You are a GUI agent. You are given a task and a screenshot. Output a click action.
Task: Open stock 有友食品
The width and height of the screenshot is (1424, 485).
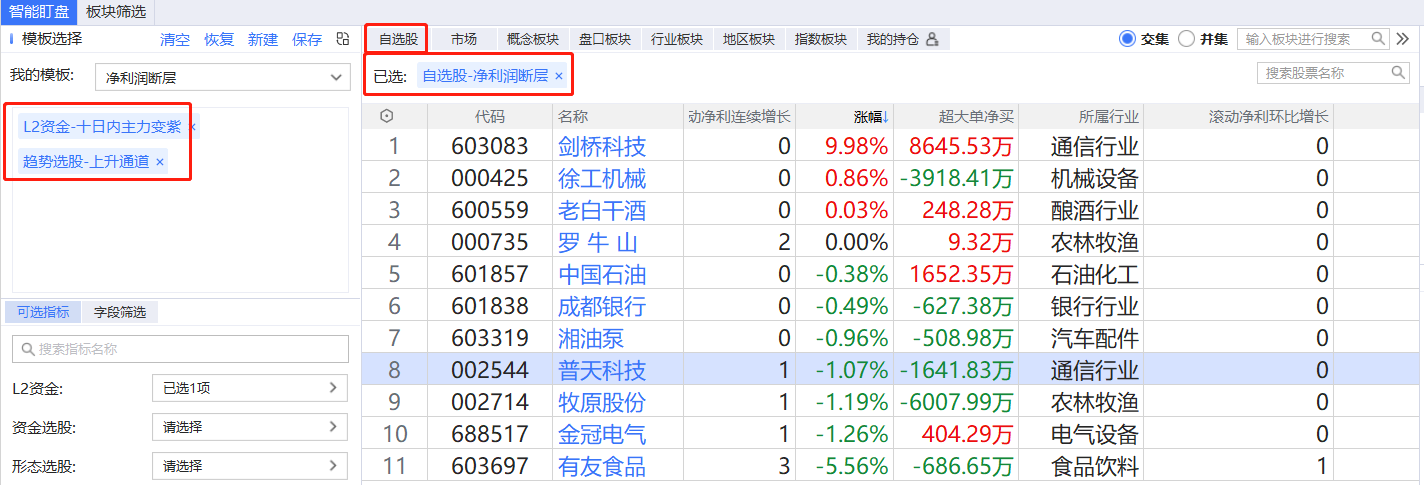tap(602, 467)
